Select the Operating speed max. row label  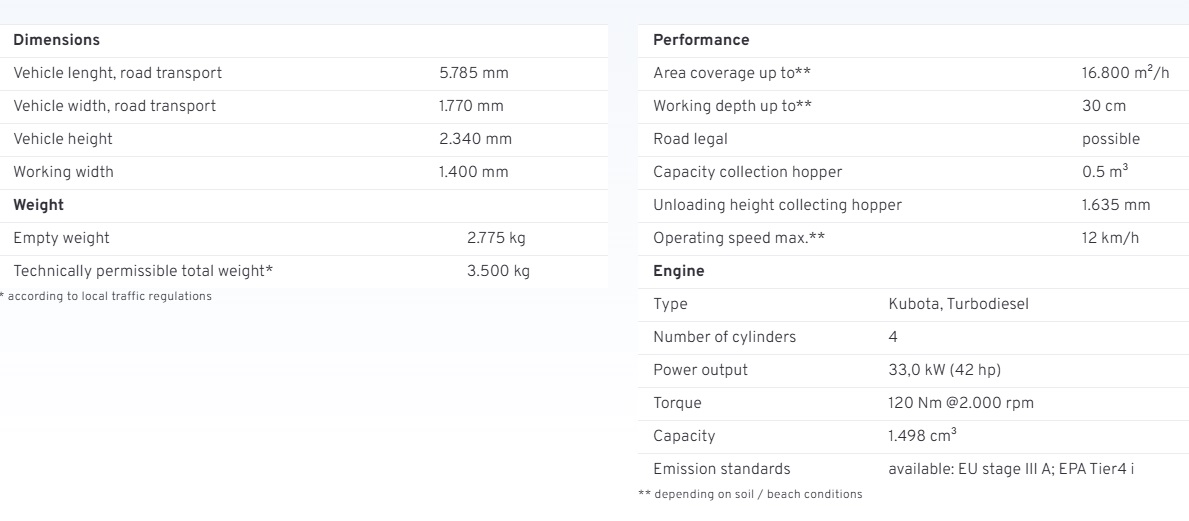click(739, 238)
